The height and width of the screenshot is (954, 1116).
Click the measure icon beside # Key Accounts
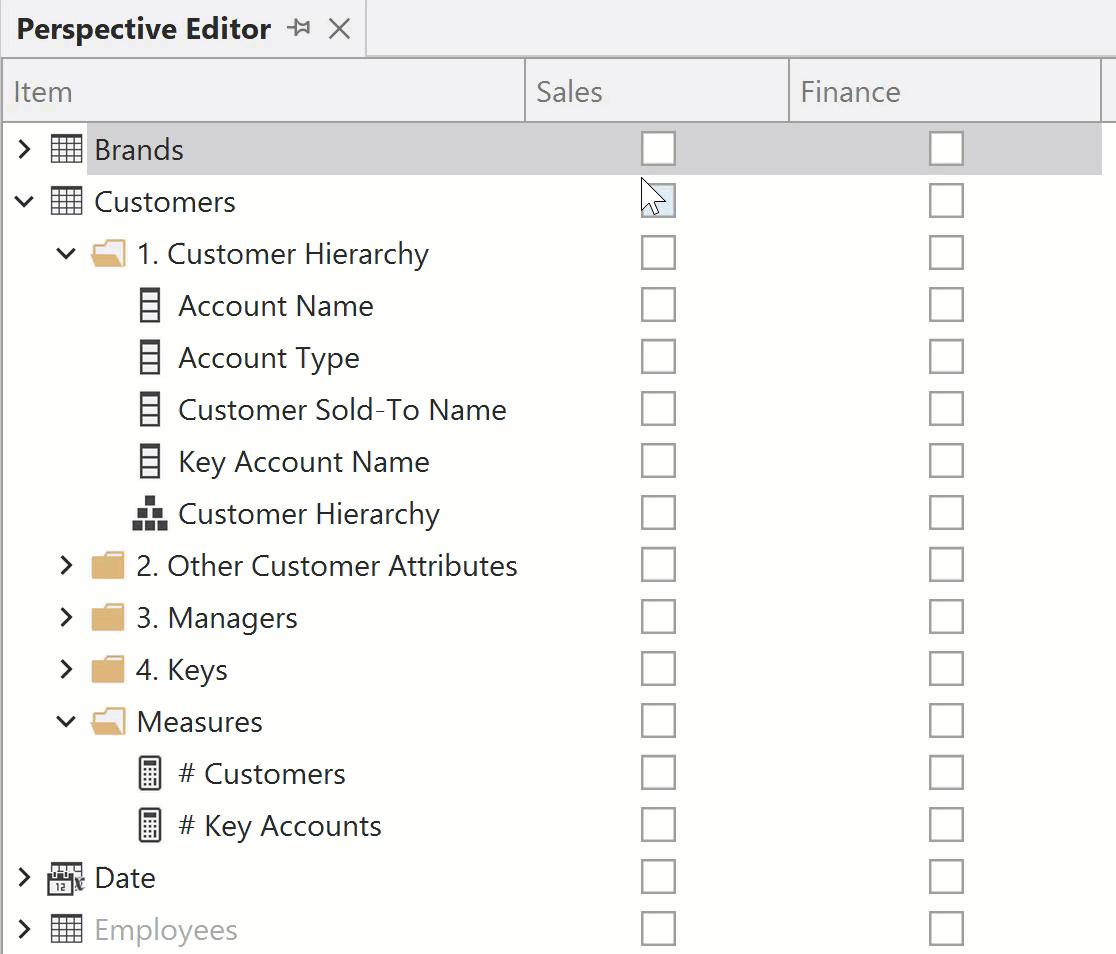tap(151, 825)
